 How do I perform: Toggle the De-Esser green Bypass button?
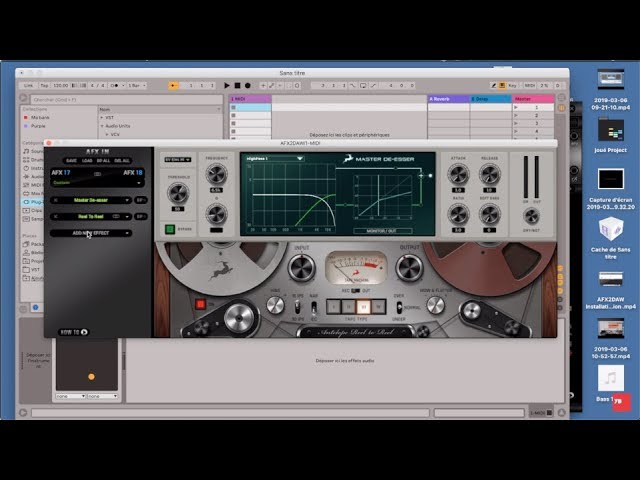coord(170,229)
